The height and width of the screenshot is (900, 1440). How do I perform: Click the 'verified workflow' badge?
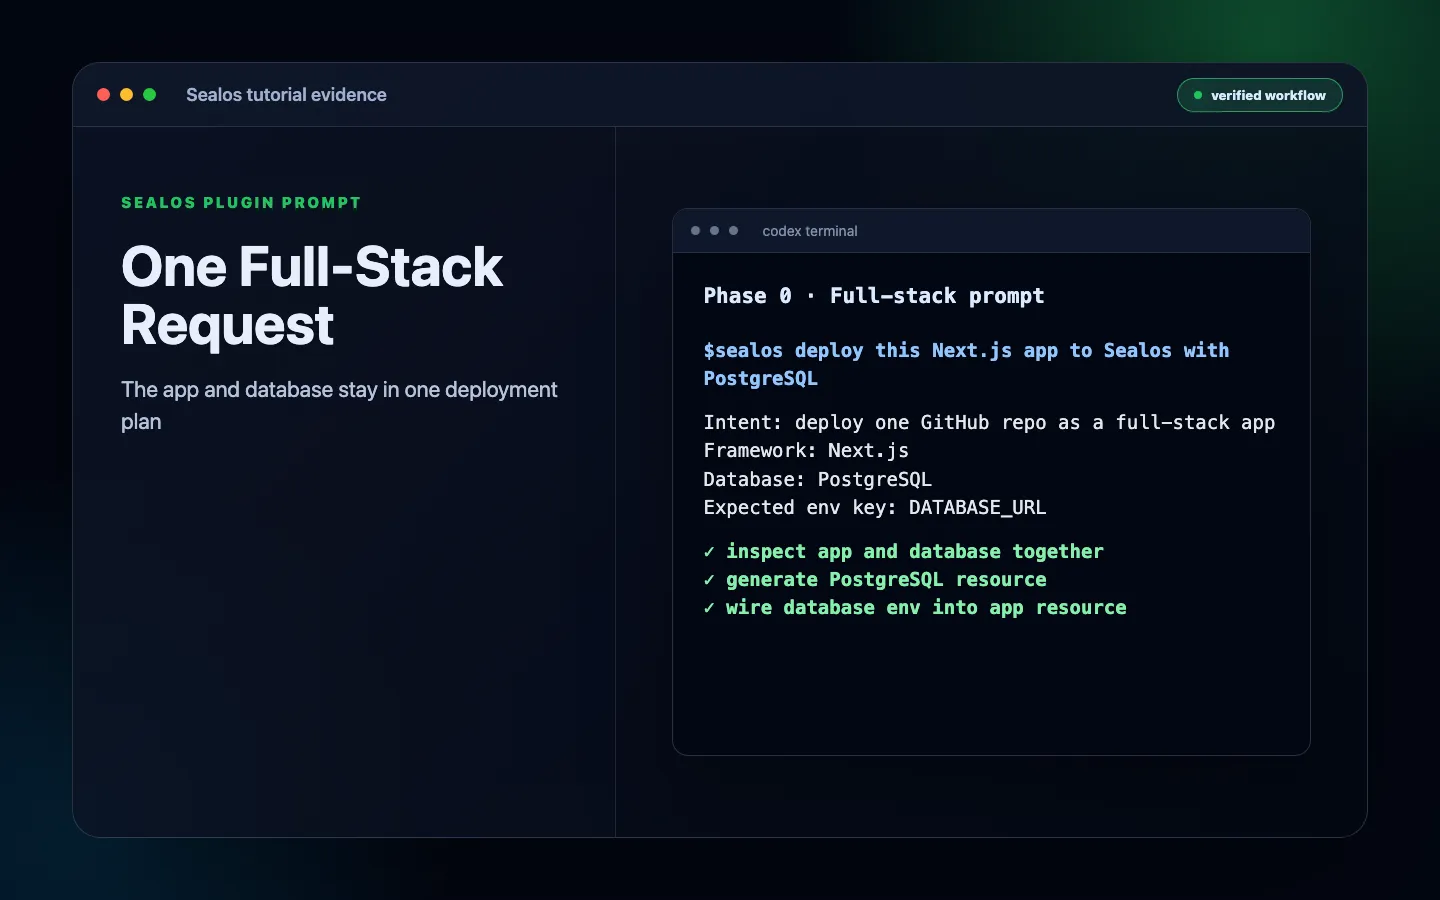click(1260, 95)
